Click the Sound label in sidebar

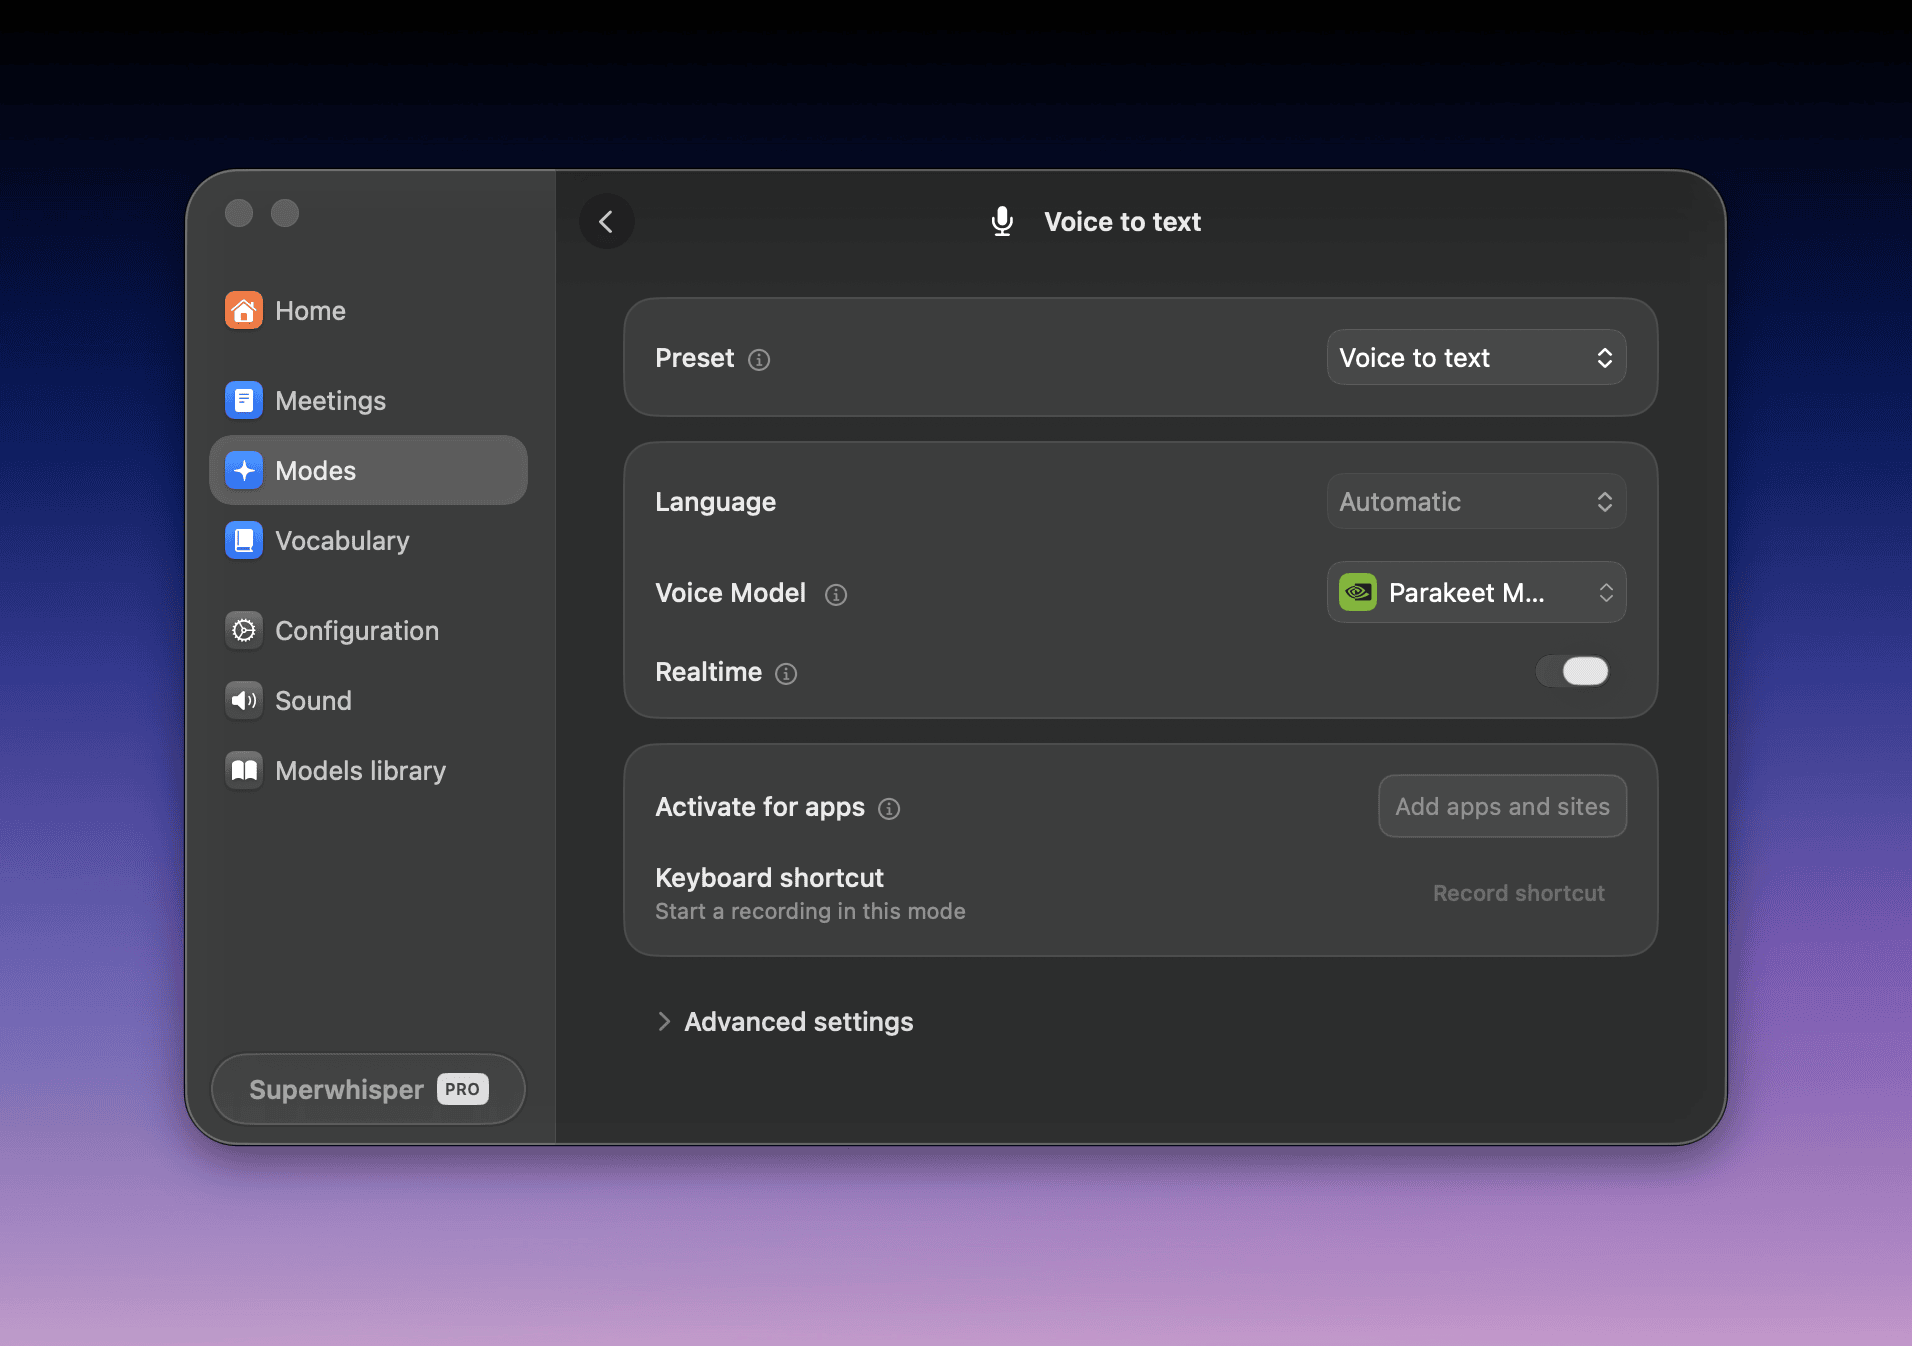click(x=313, y=701)
